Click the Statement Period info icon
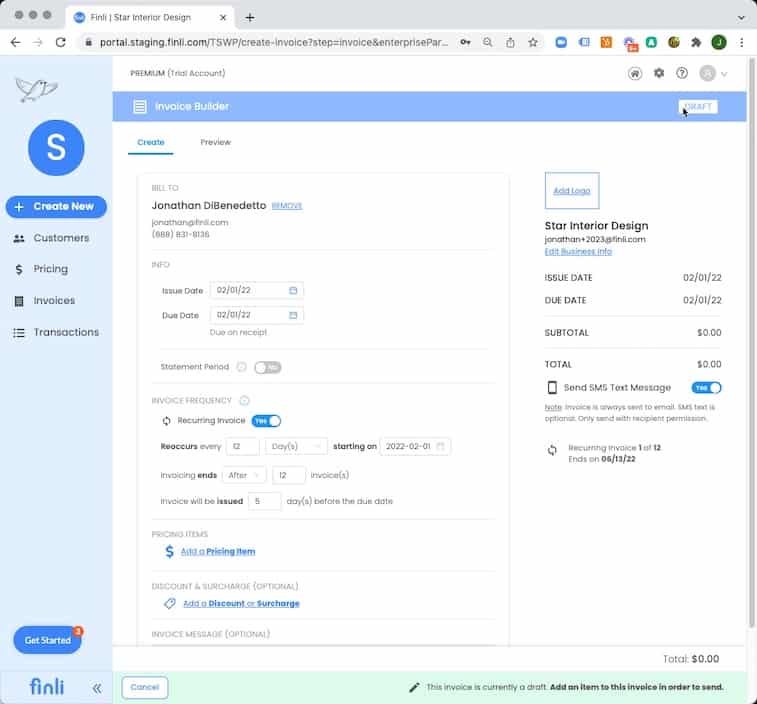The image size is (757, 704). coord(241,367)
